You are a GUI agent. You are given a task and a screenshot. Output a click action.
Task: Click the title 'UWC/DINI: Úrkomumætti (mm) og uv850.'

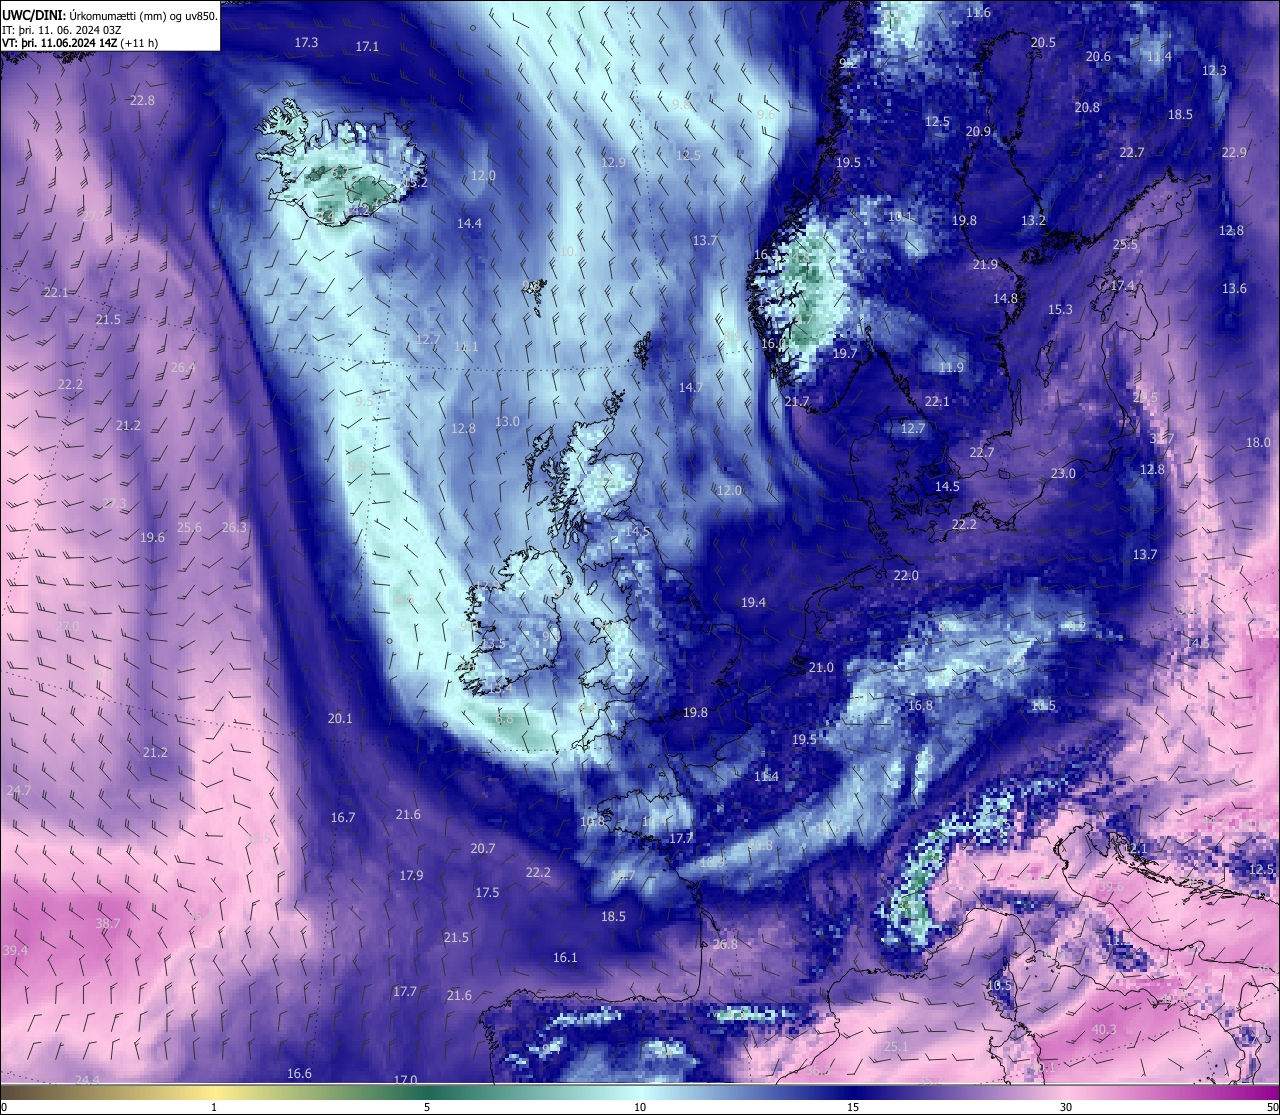(x=109, y=16)
